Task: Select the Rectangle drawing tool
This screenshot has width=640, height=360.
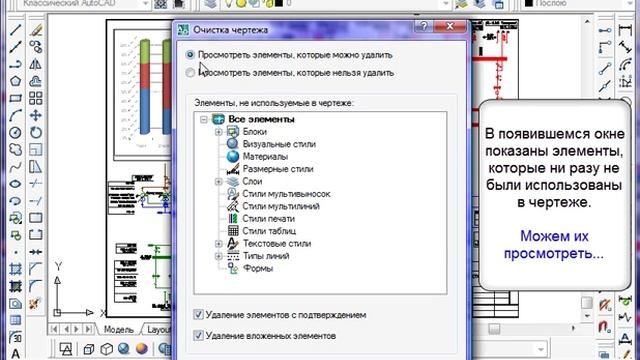Action: 16,98
